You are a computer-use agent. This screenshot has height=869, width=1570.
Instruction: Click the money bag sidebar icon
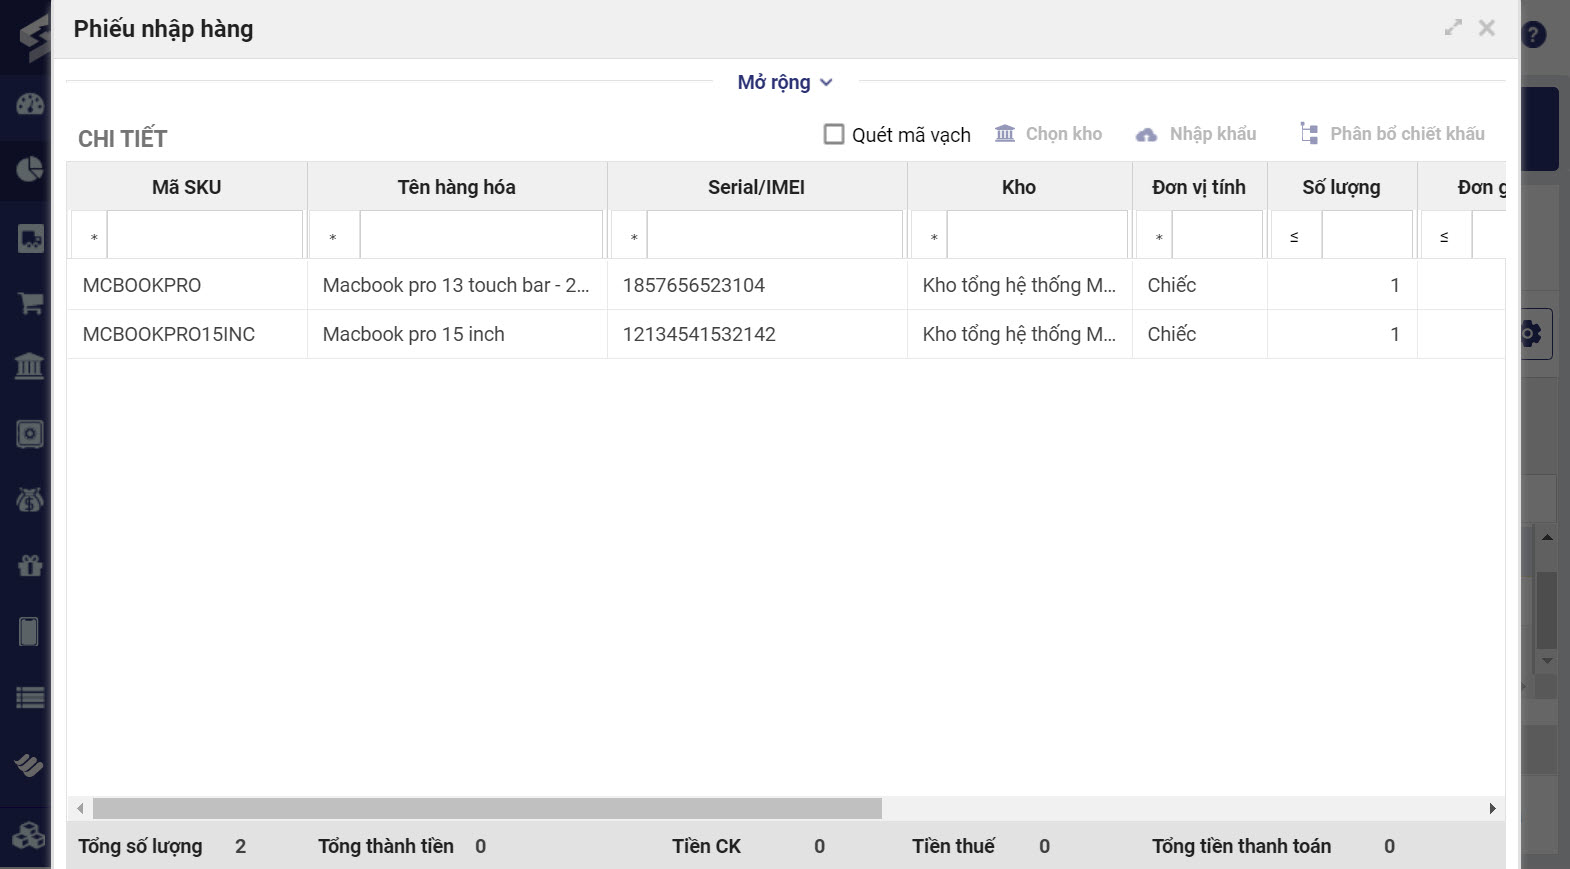pos(29,499)
